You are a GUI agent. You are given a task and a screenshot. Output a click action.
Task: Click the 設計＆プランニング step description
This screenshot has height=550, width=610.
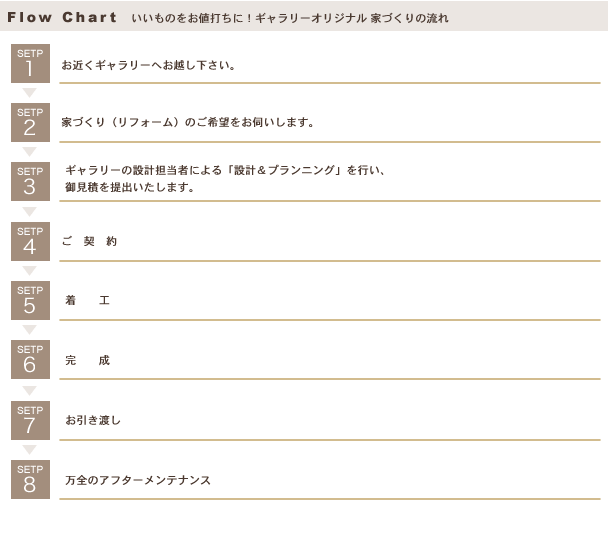coord(225,179)
